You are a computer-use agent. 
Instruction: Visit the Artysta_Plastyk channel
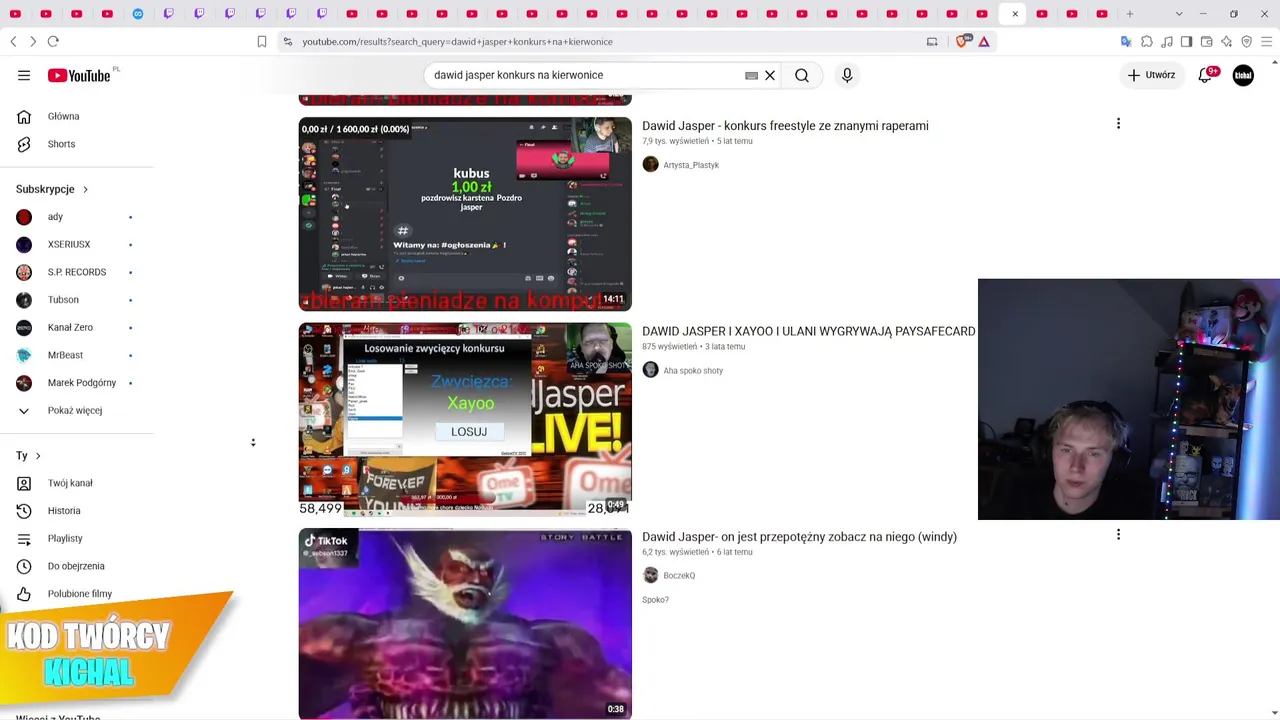tap(691, 165)
